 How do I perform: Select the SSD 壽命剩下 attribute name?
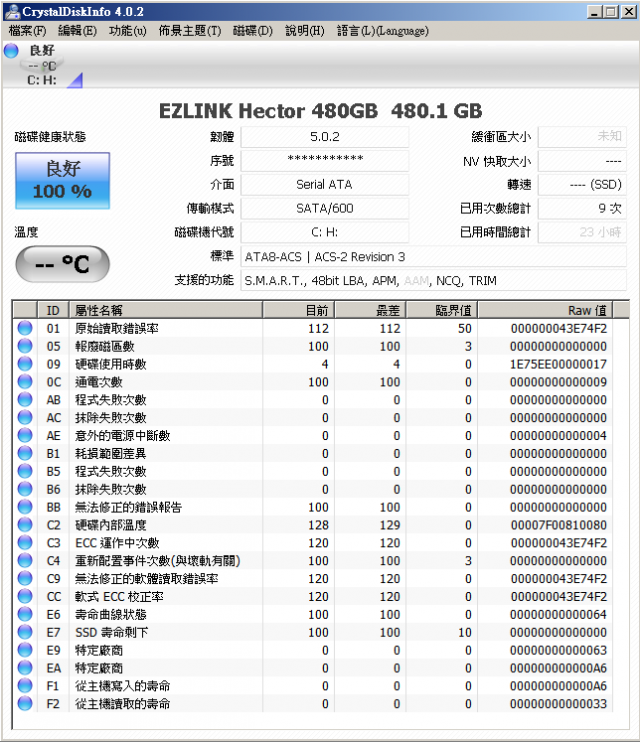point(112,632)
